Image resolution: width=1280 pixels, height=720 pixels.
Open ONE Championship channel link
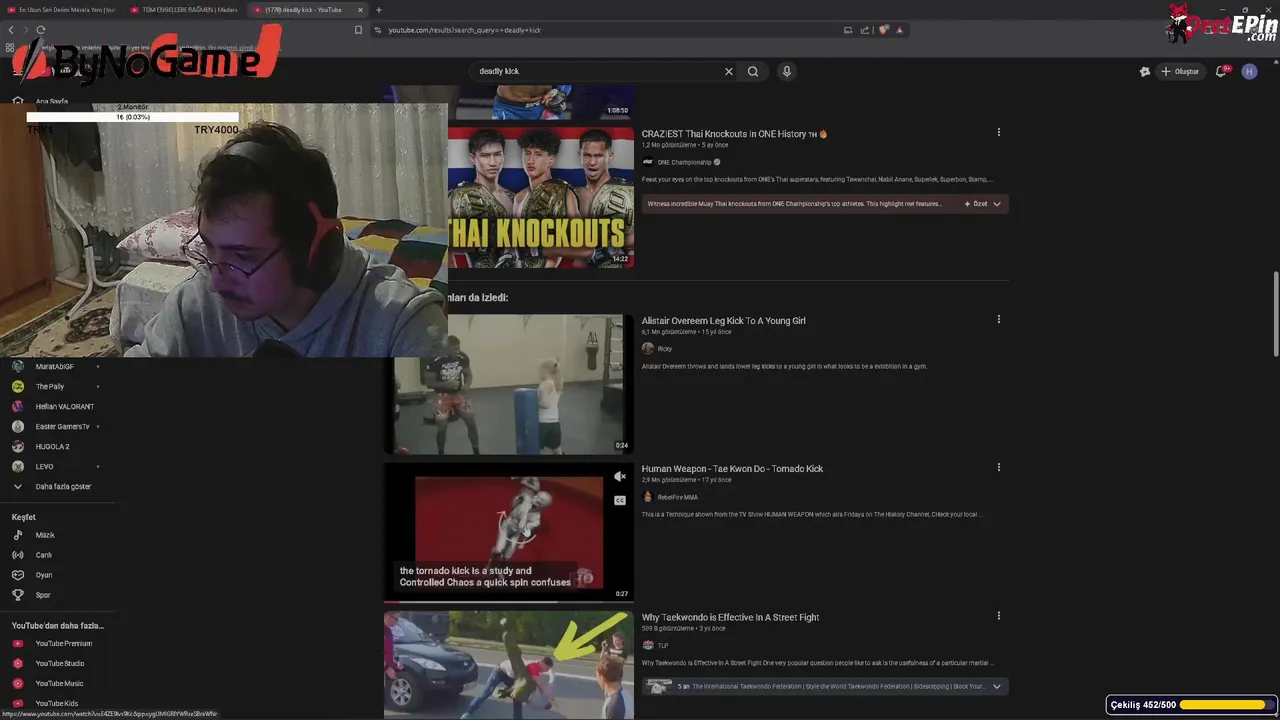coord(684,162)
